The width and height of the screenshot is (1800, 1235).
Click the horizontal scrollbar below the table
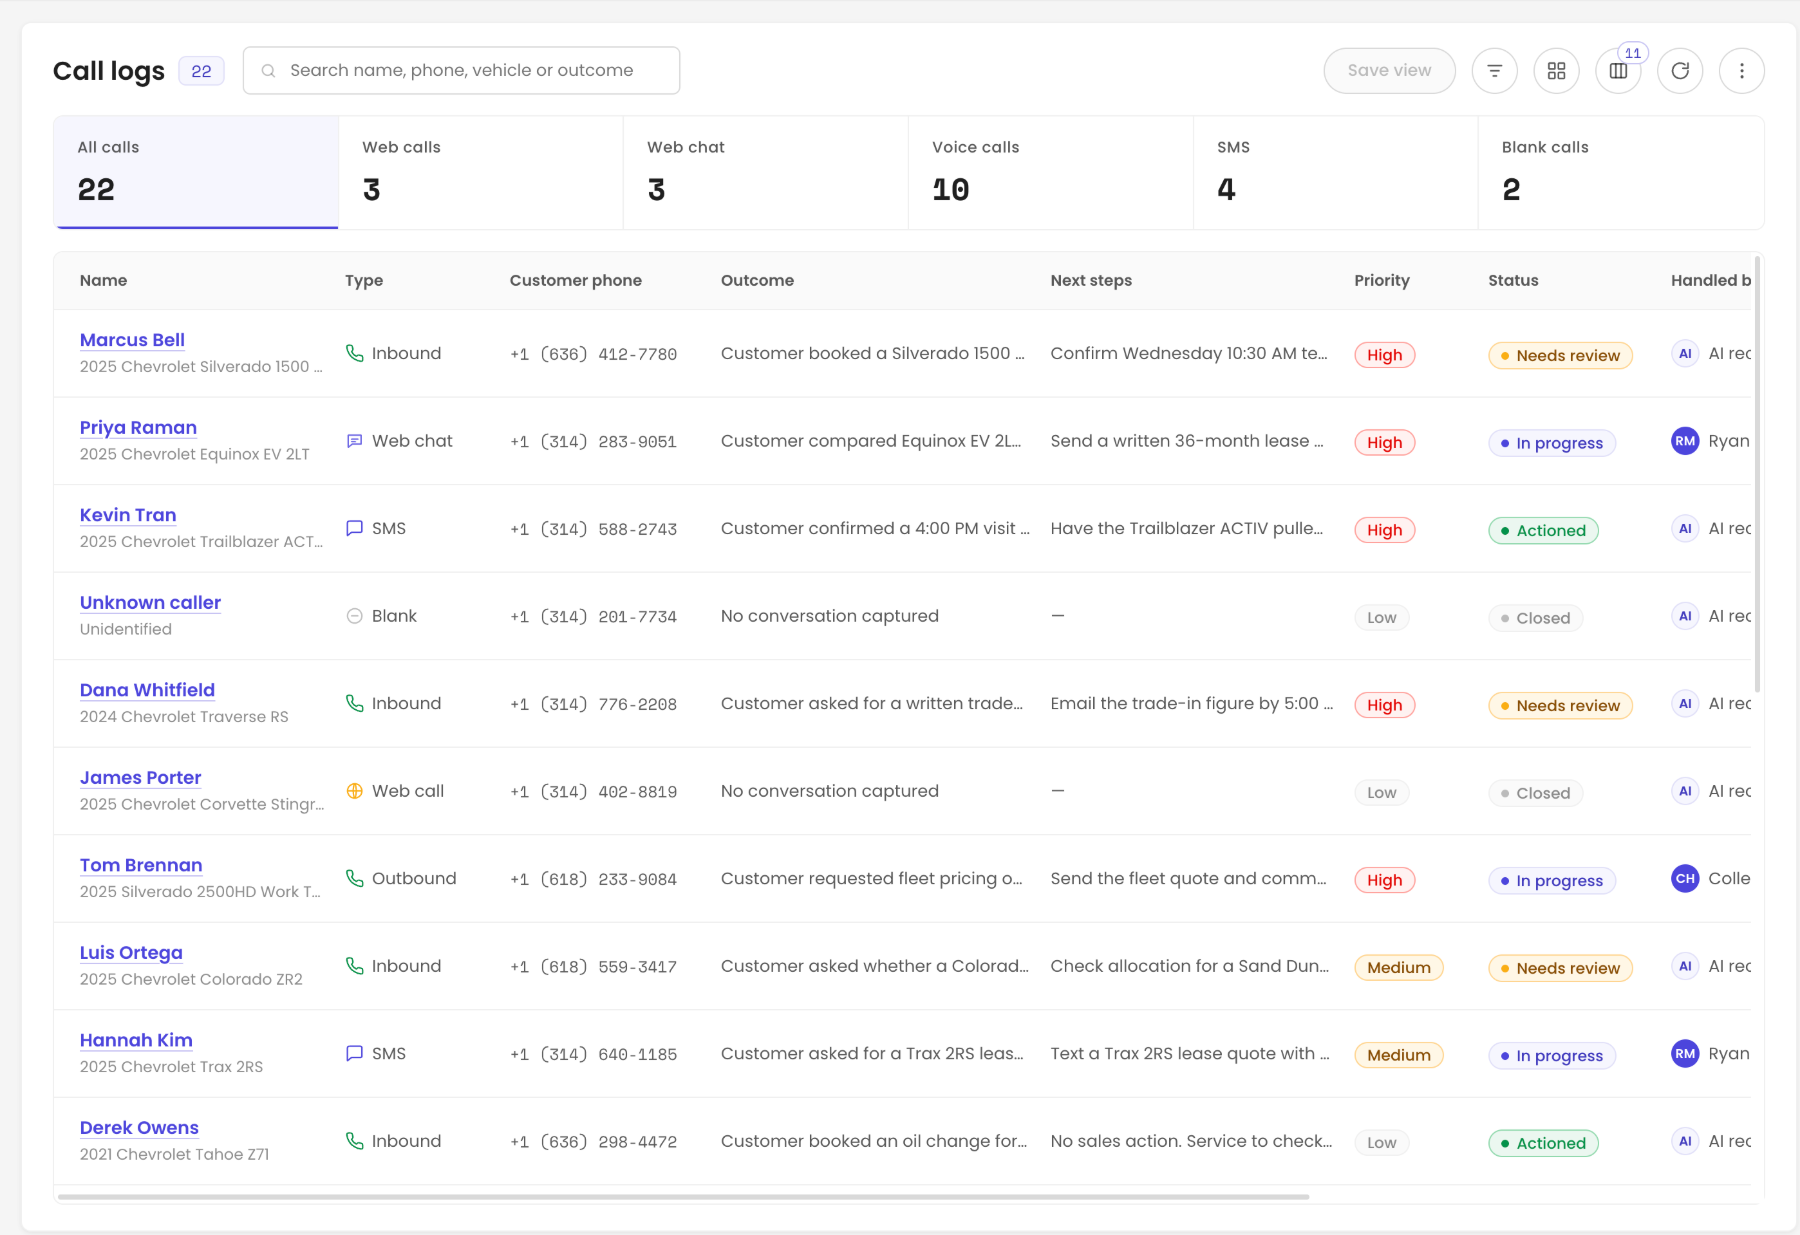click(684, 1196)
